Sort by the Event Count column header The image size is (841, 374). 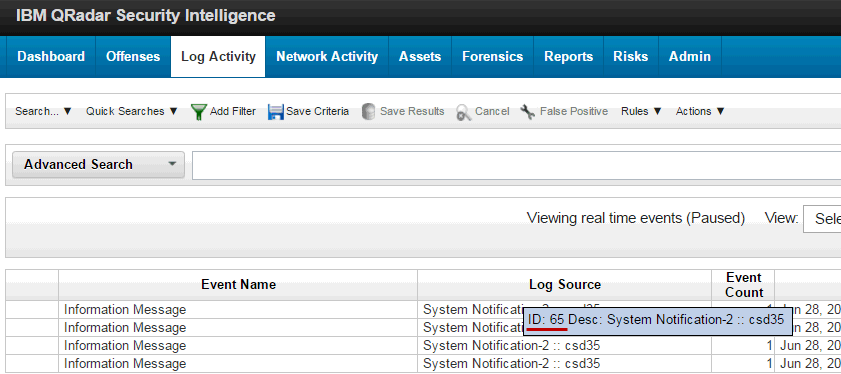coord(743,285)
